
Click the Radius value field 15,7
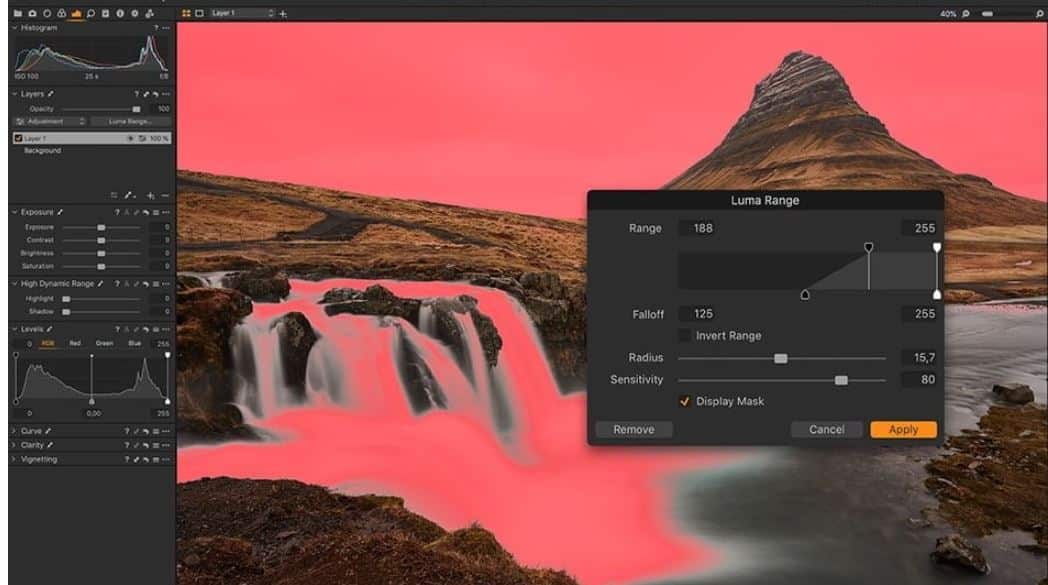point(920,358)
